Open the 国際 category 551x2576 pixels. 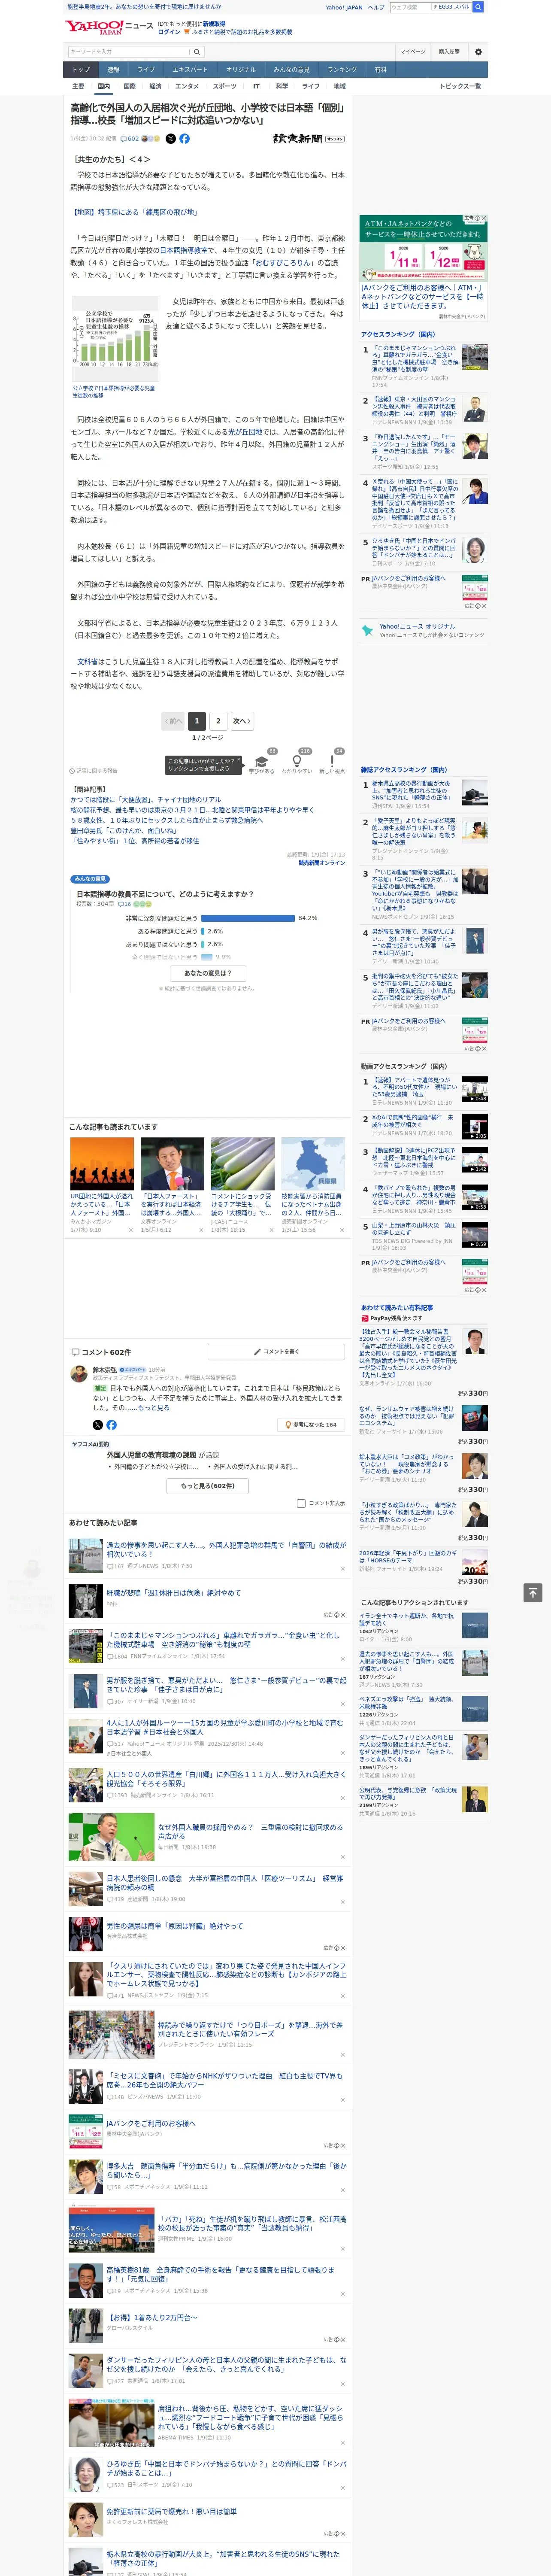coord(129,86)
